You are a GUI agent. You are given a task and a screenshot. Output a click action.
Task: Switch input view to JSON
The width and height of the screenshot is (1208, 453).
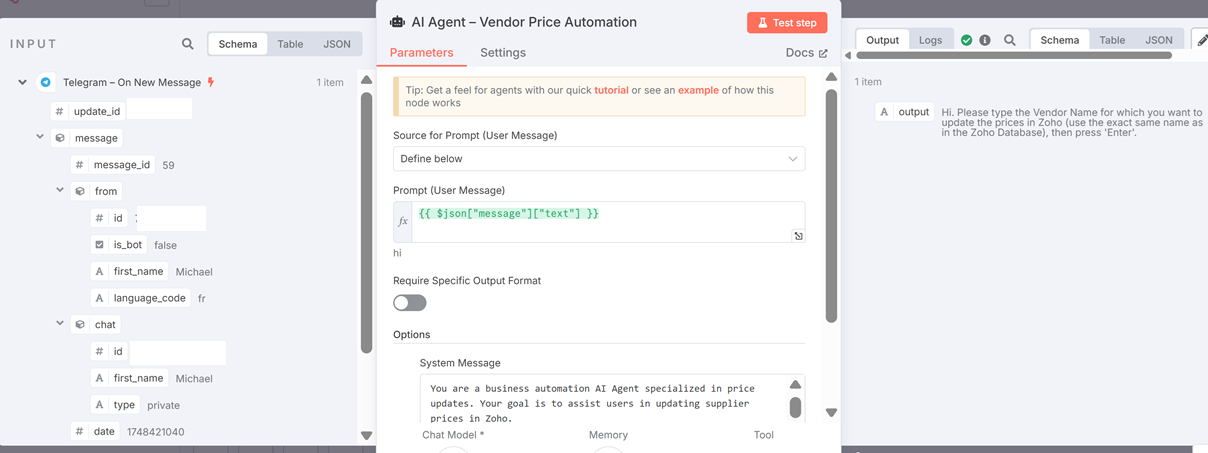tap(337, 44)
